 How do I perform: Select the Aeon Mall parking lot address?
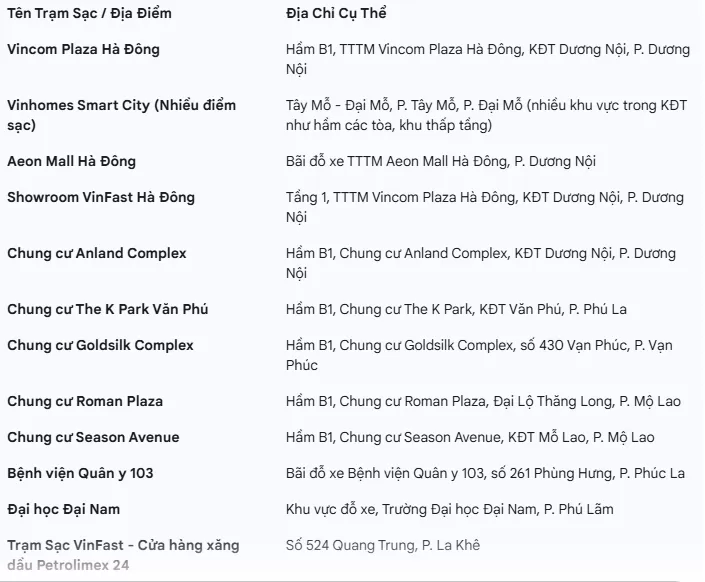[x=442, y=161]
